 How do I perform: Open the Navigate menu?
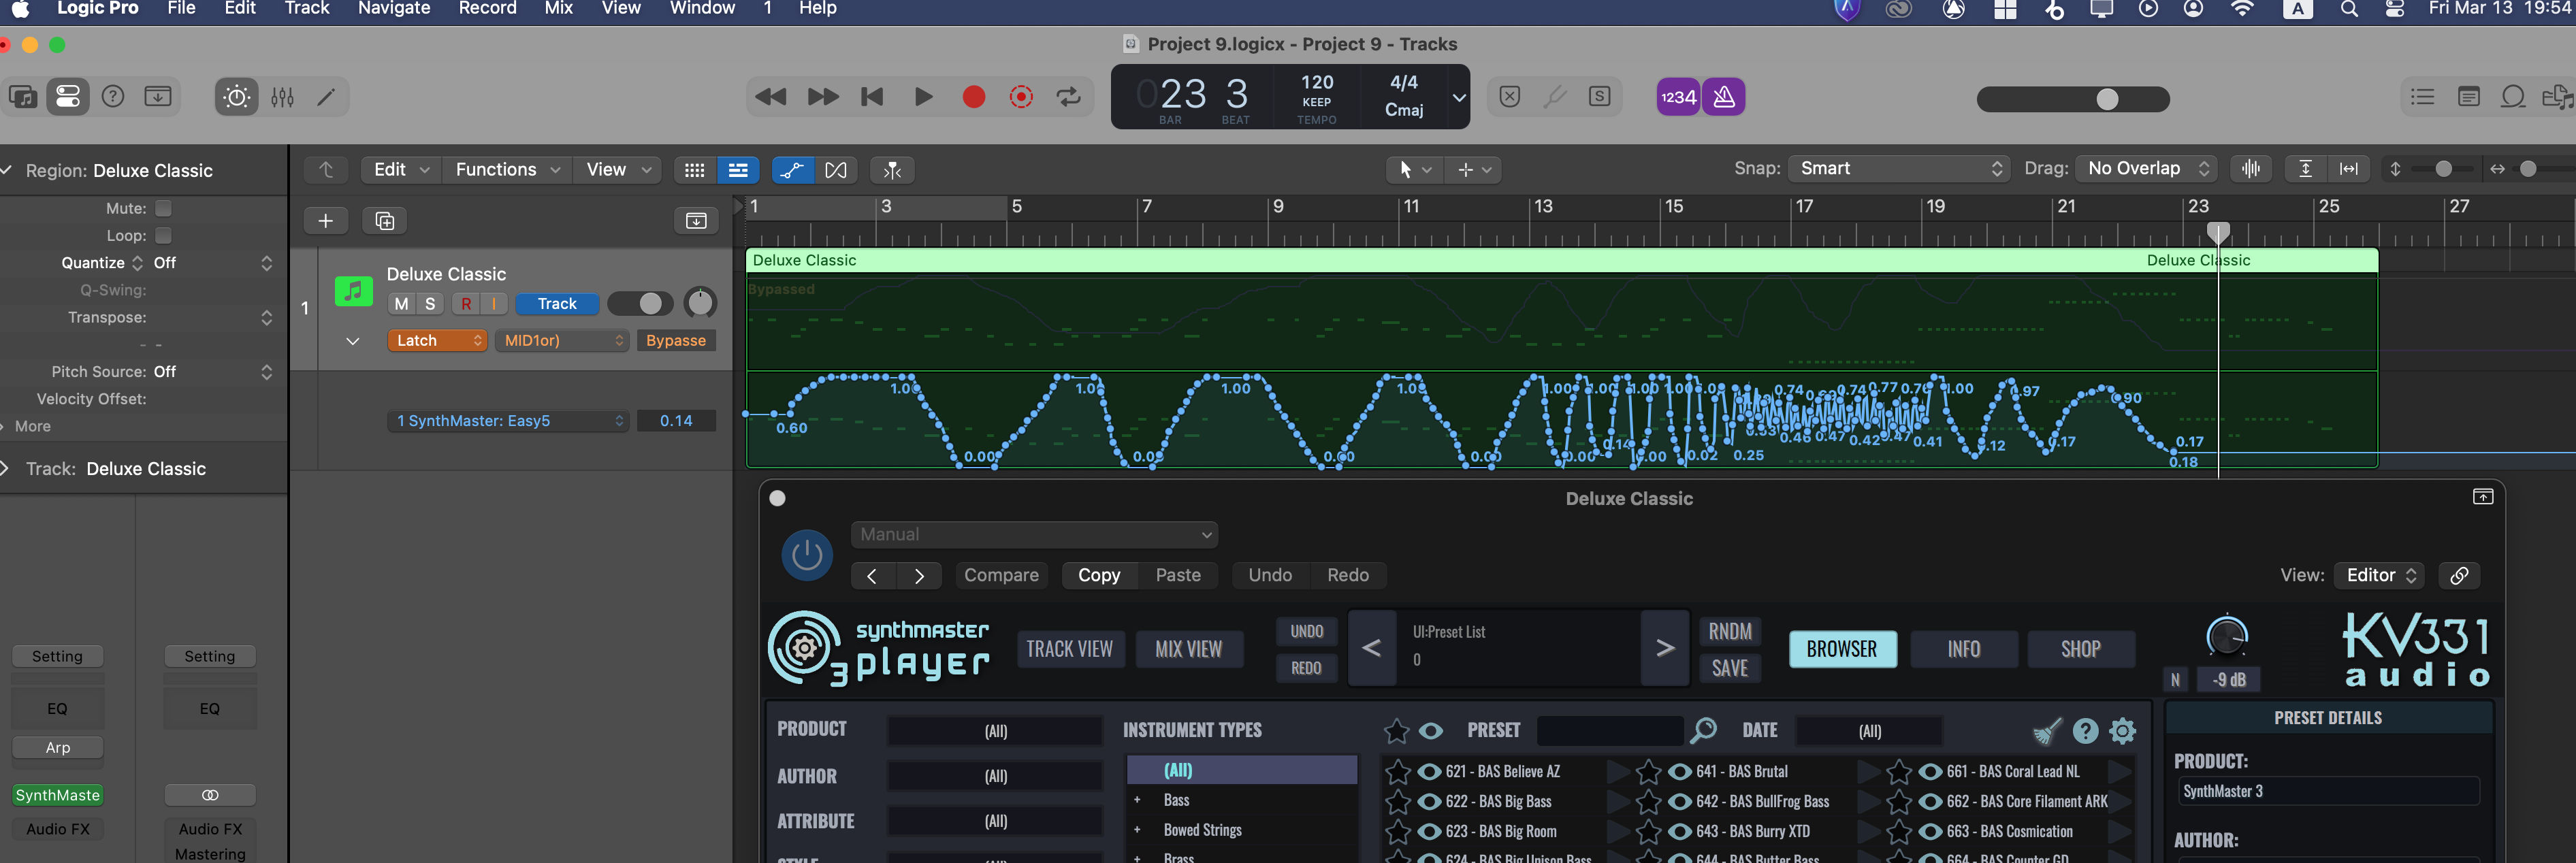[394, 9]
